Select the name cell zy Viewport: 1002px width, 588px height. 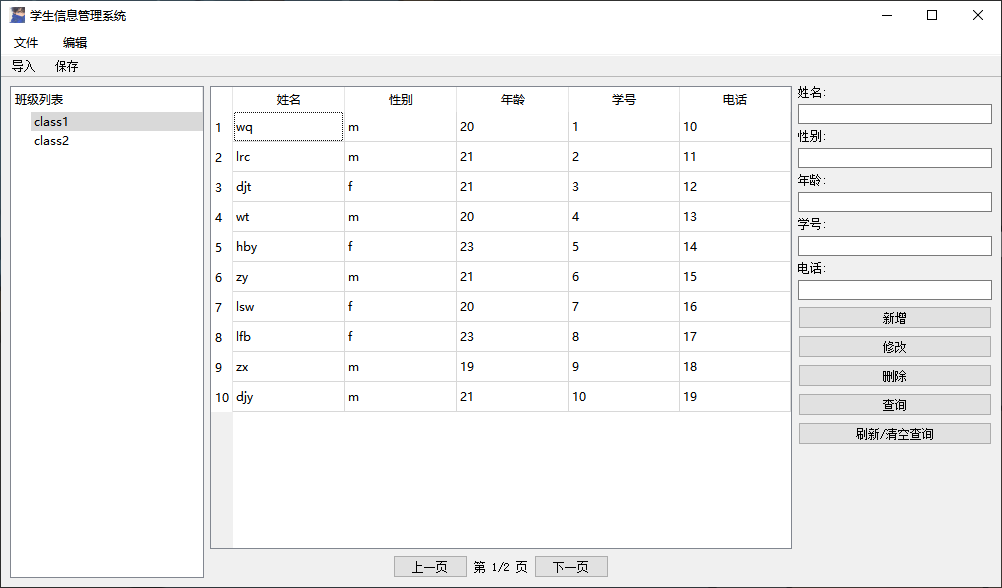tap(289, 277)
